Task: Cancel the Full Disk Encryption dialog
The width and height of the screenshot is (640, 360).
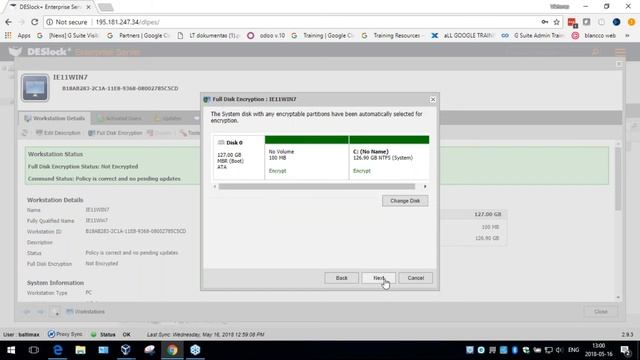Action: coord(416,278)
